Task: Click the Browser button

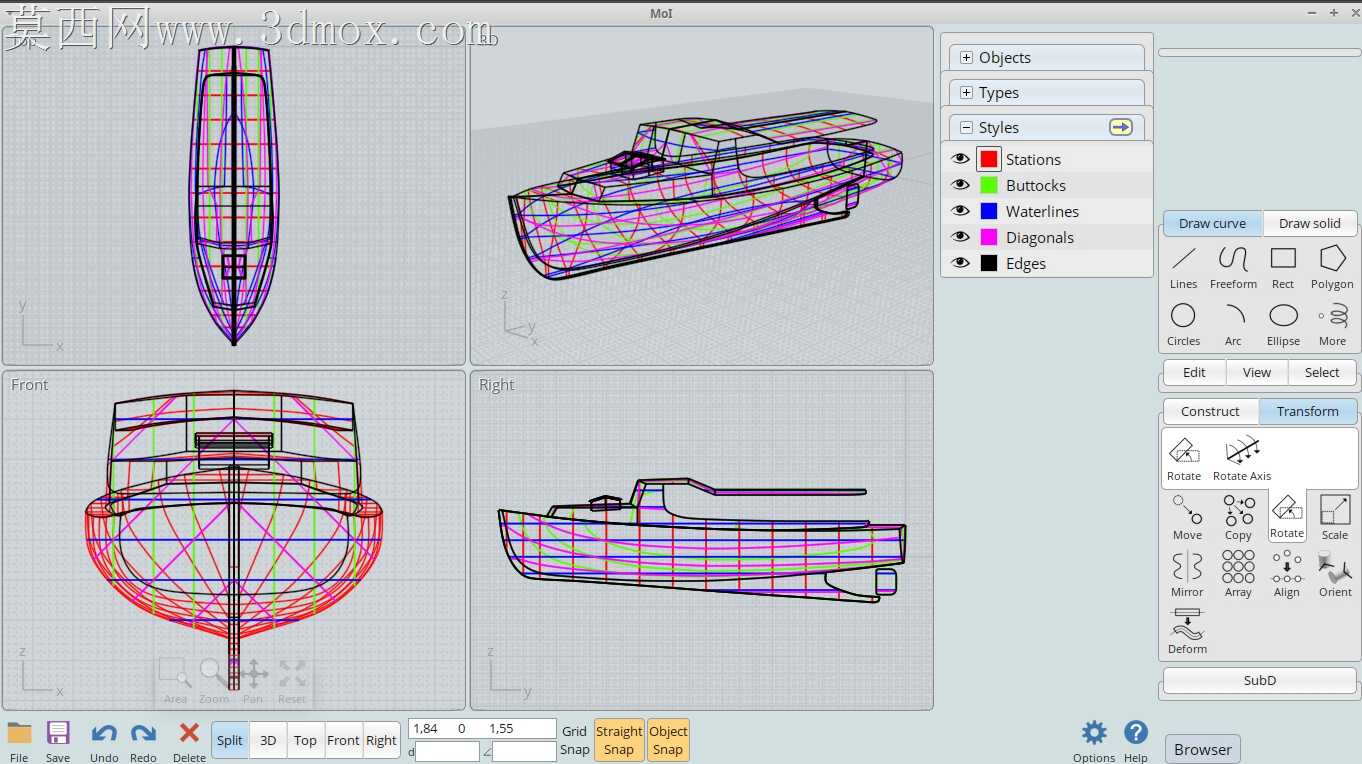Action: 1203,749
